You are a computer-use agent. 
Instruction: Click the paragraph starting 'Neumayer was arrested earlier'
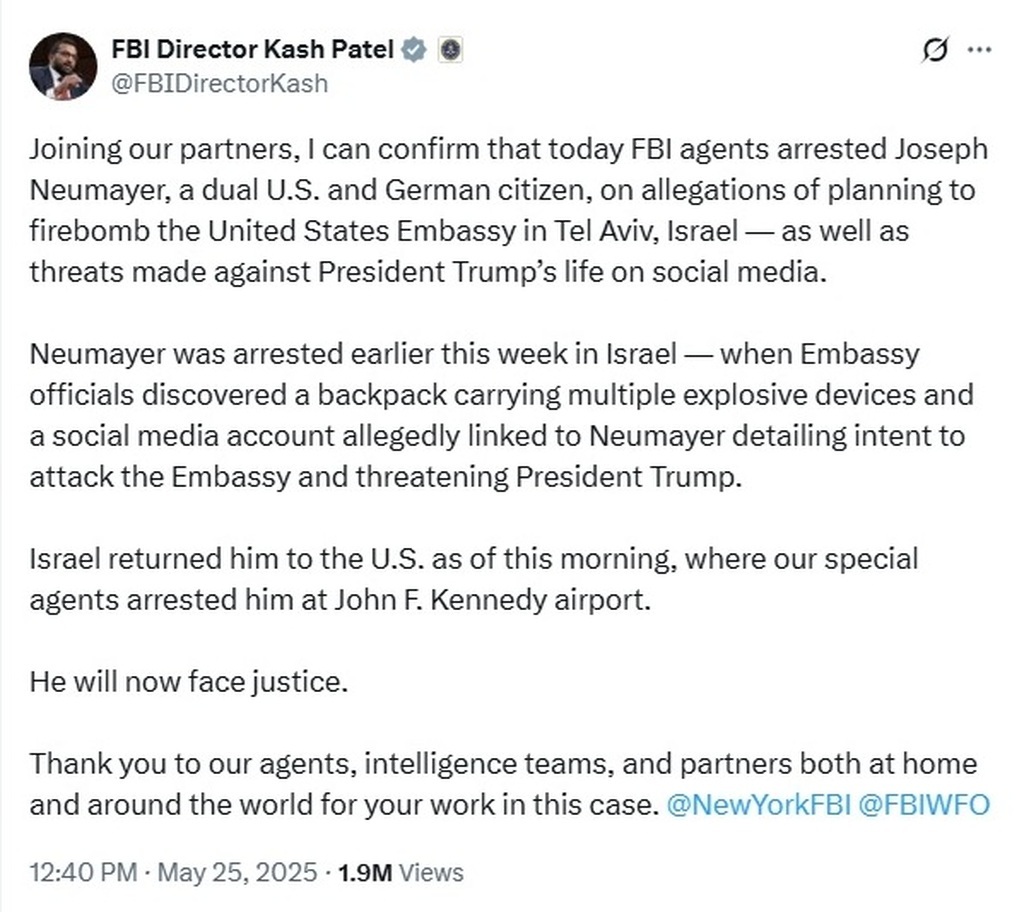(502, 414)
